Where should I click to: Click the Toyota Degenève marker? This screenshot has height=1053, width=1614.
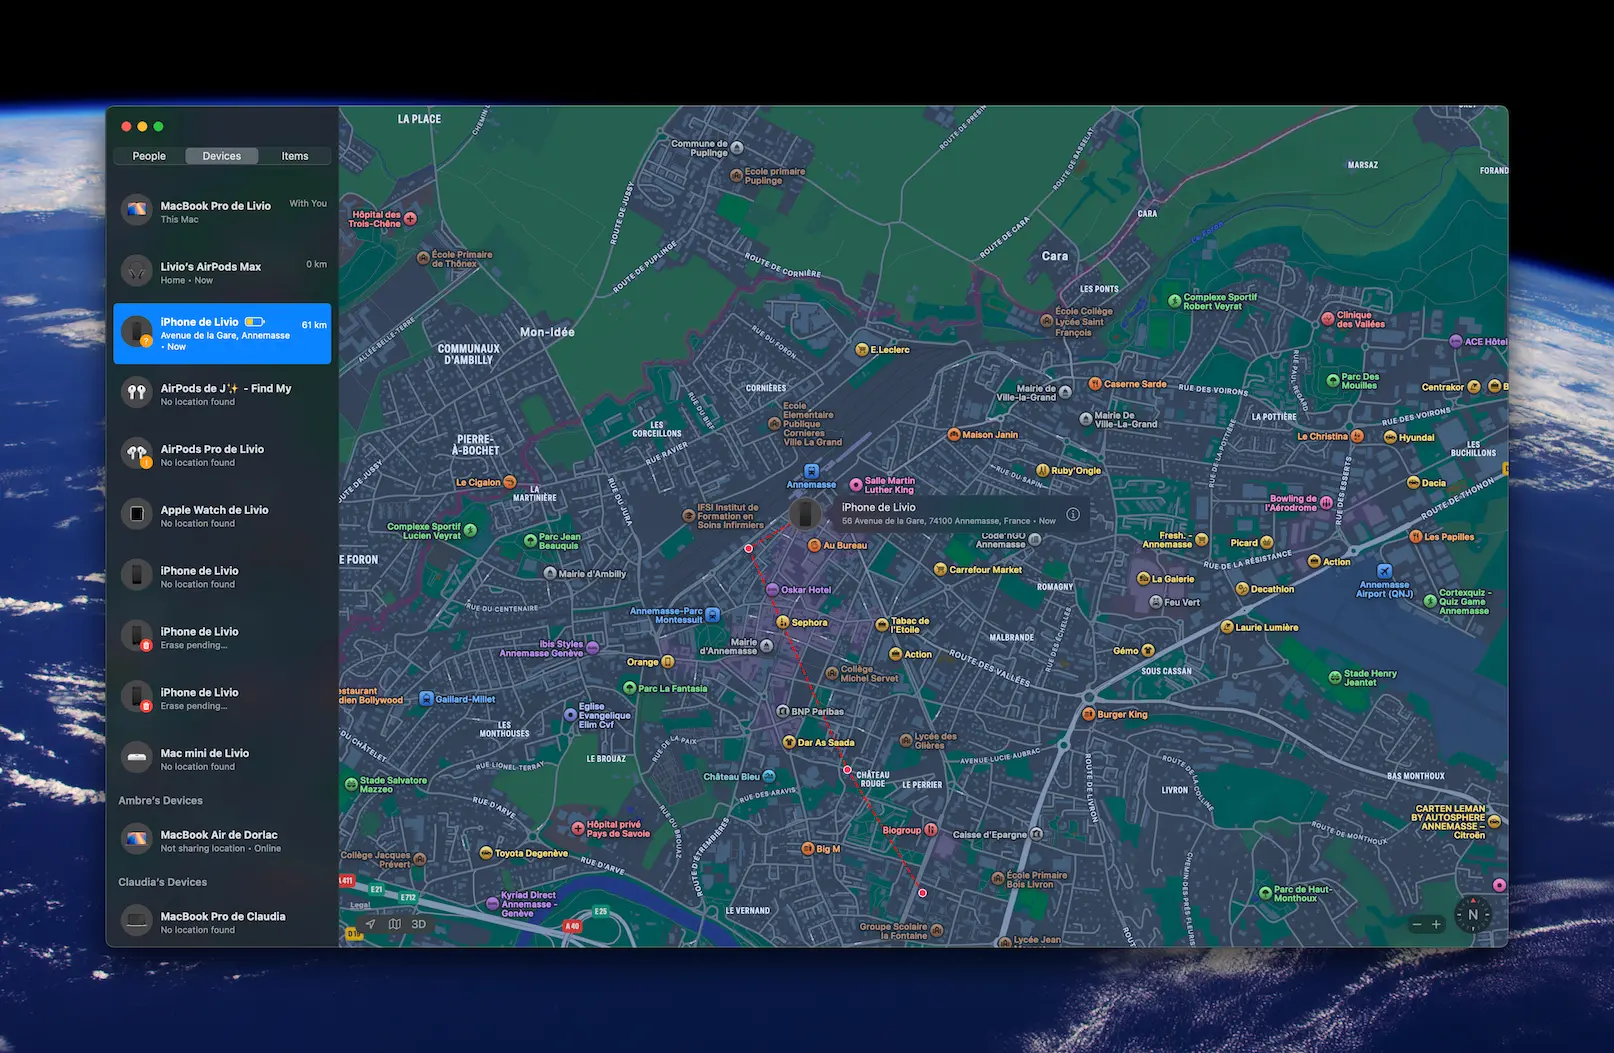point(486,853)
